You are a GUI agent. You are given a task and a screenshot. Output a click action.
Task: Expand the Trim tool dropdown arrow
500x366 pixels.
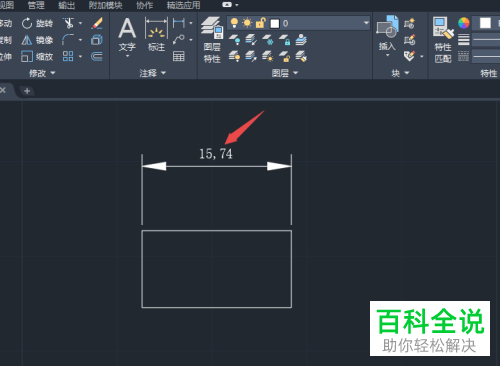point(80,23)
